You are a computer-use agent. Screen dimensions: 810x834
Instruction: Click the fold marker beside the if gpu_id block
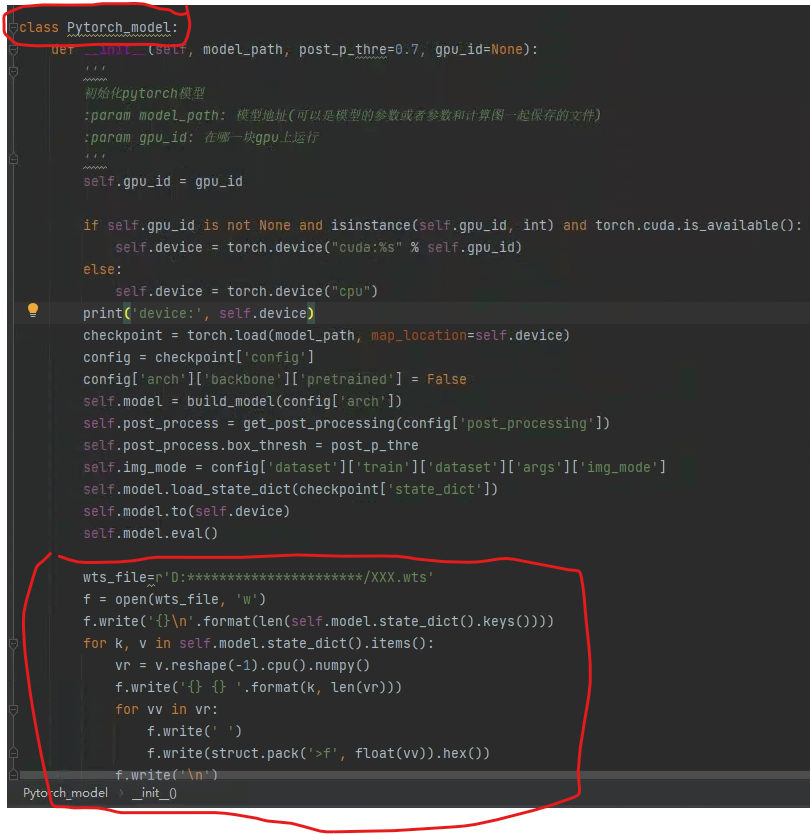[12, 224]
